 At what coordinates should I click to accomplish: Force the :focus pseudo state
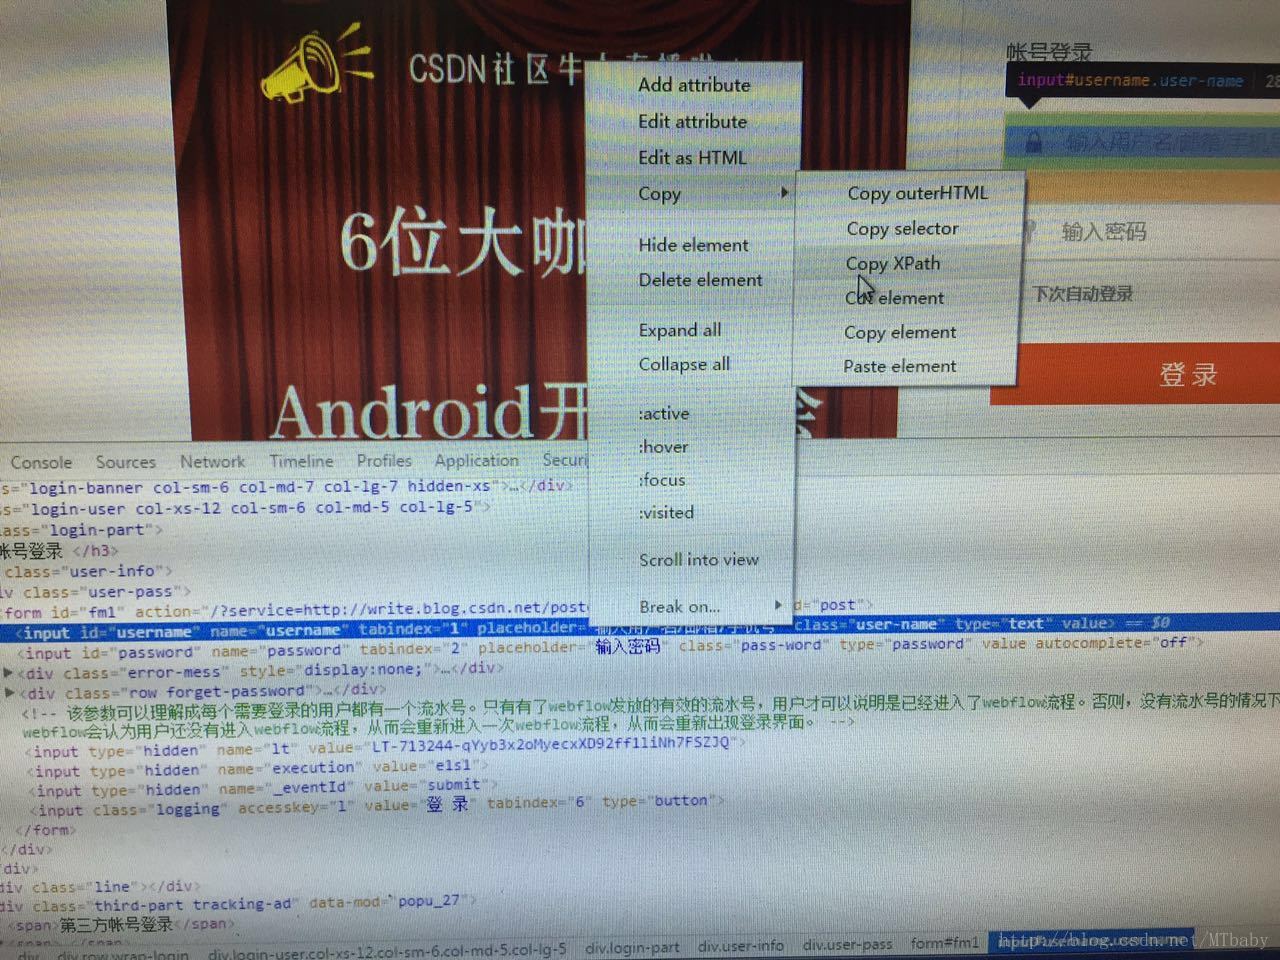click(x=662, y=479)
